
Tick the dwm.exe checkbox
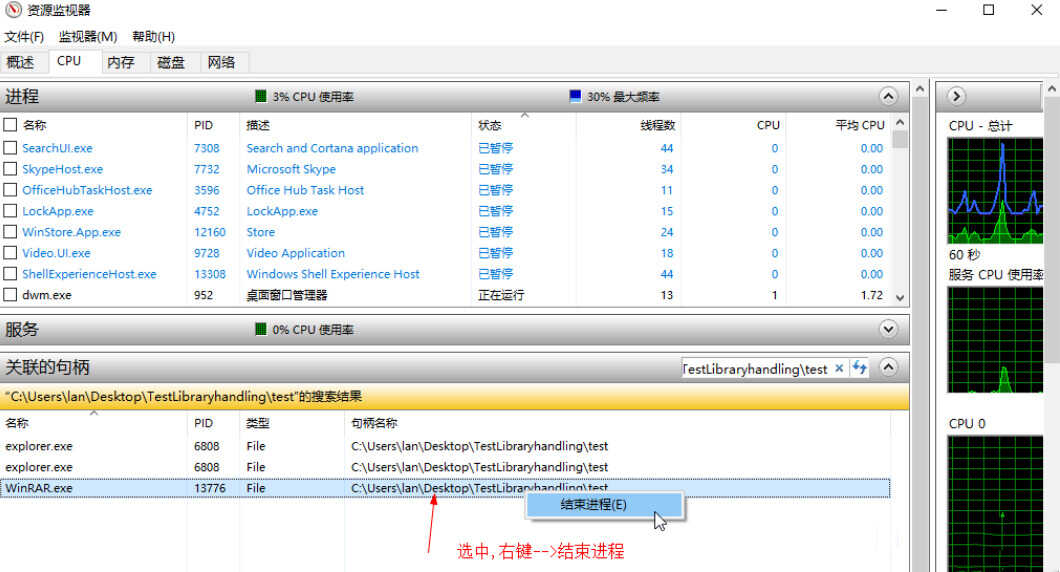pos(10,295)
